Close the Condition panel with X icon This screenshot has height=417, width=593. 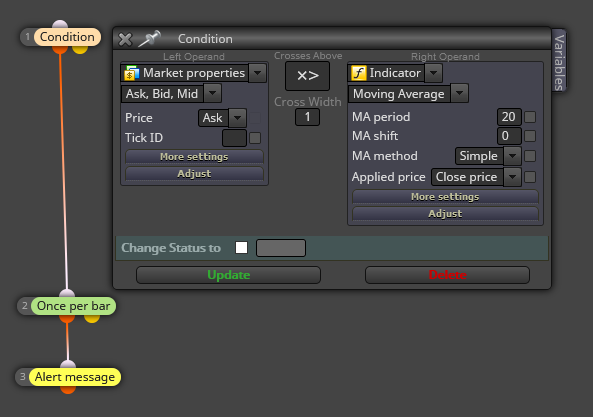click(x=125, y=39)
